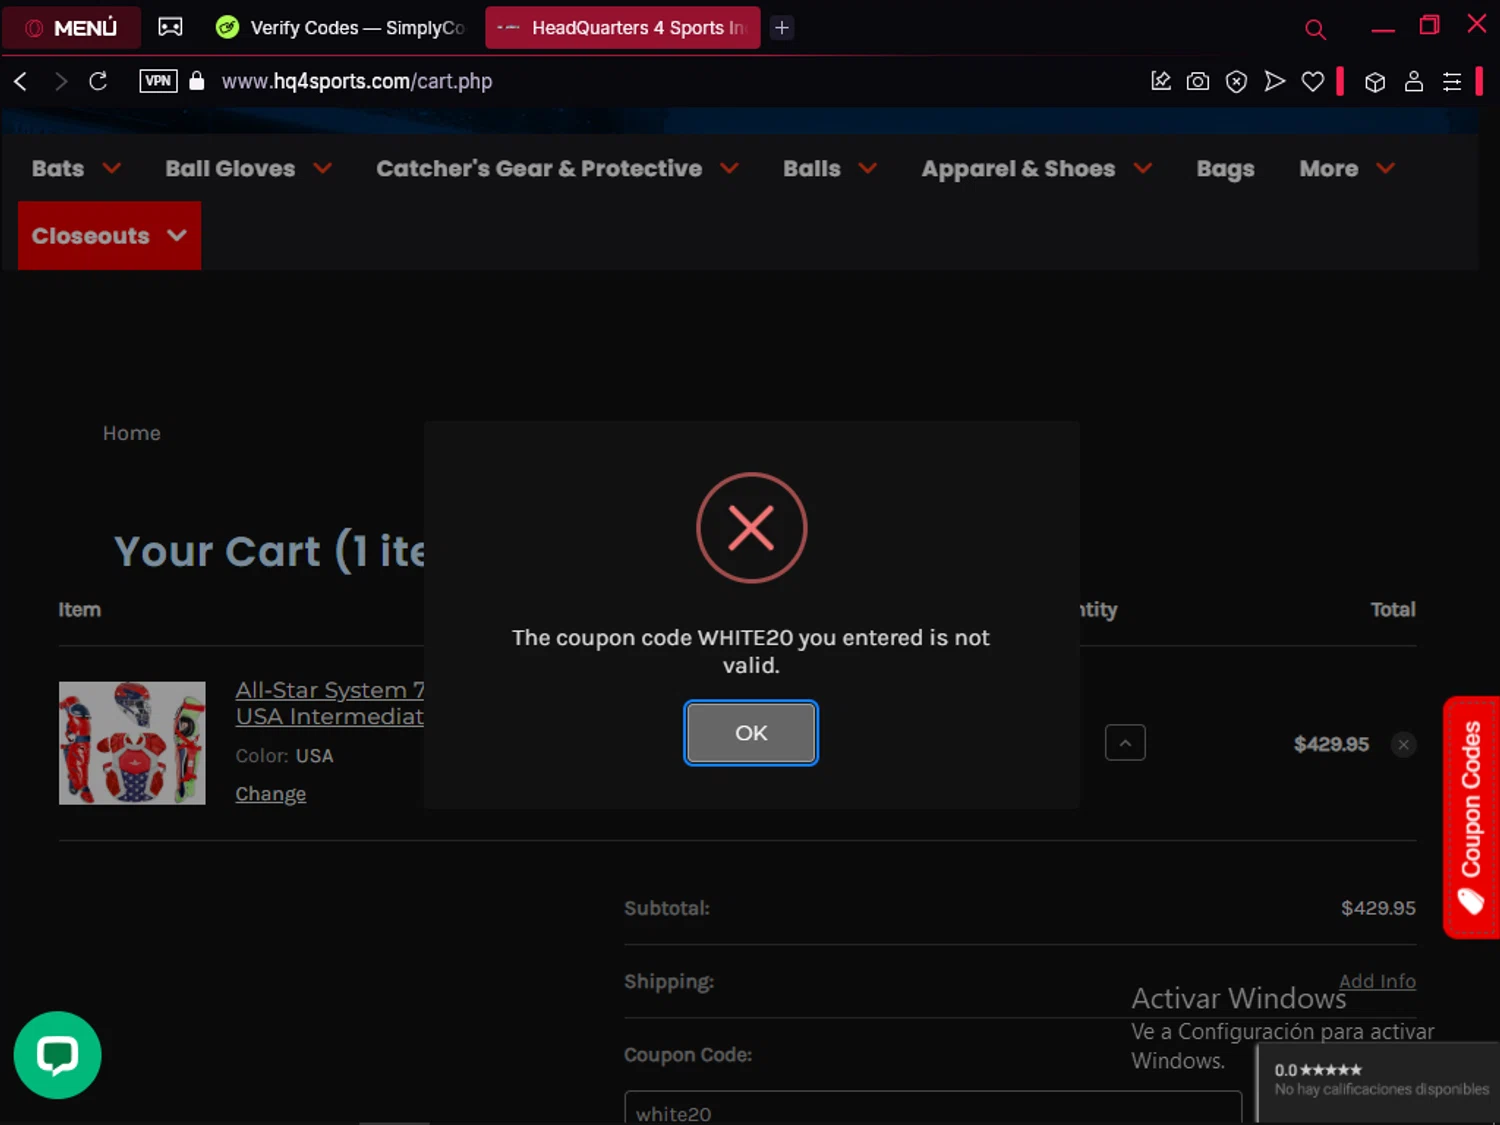Click the coupon code input field
1500x1125 pixels.
933,1109
